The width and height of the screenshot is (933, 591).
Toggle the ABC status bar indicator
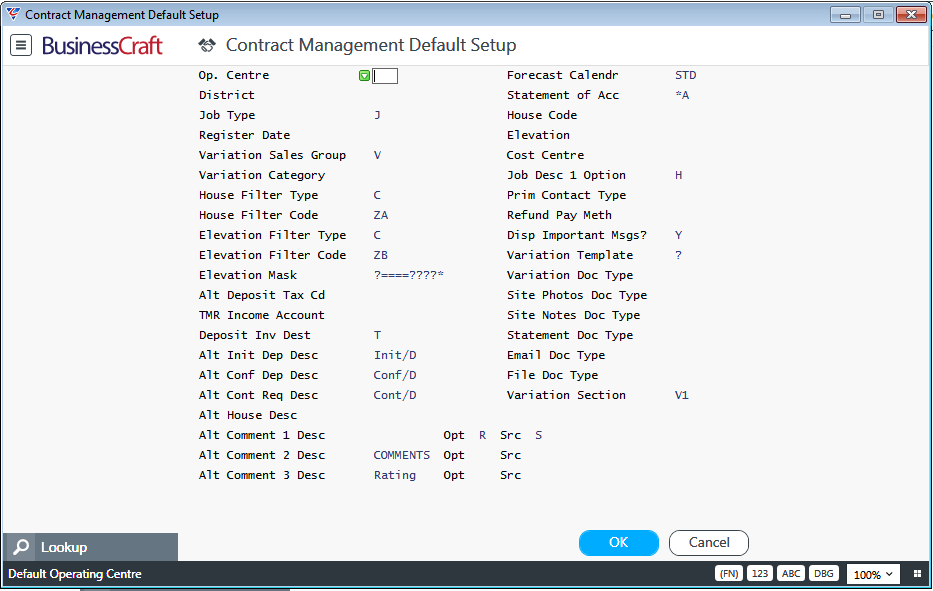coord(791,574)
